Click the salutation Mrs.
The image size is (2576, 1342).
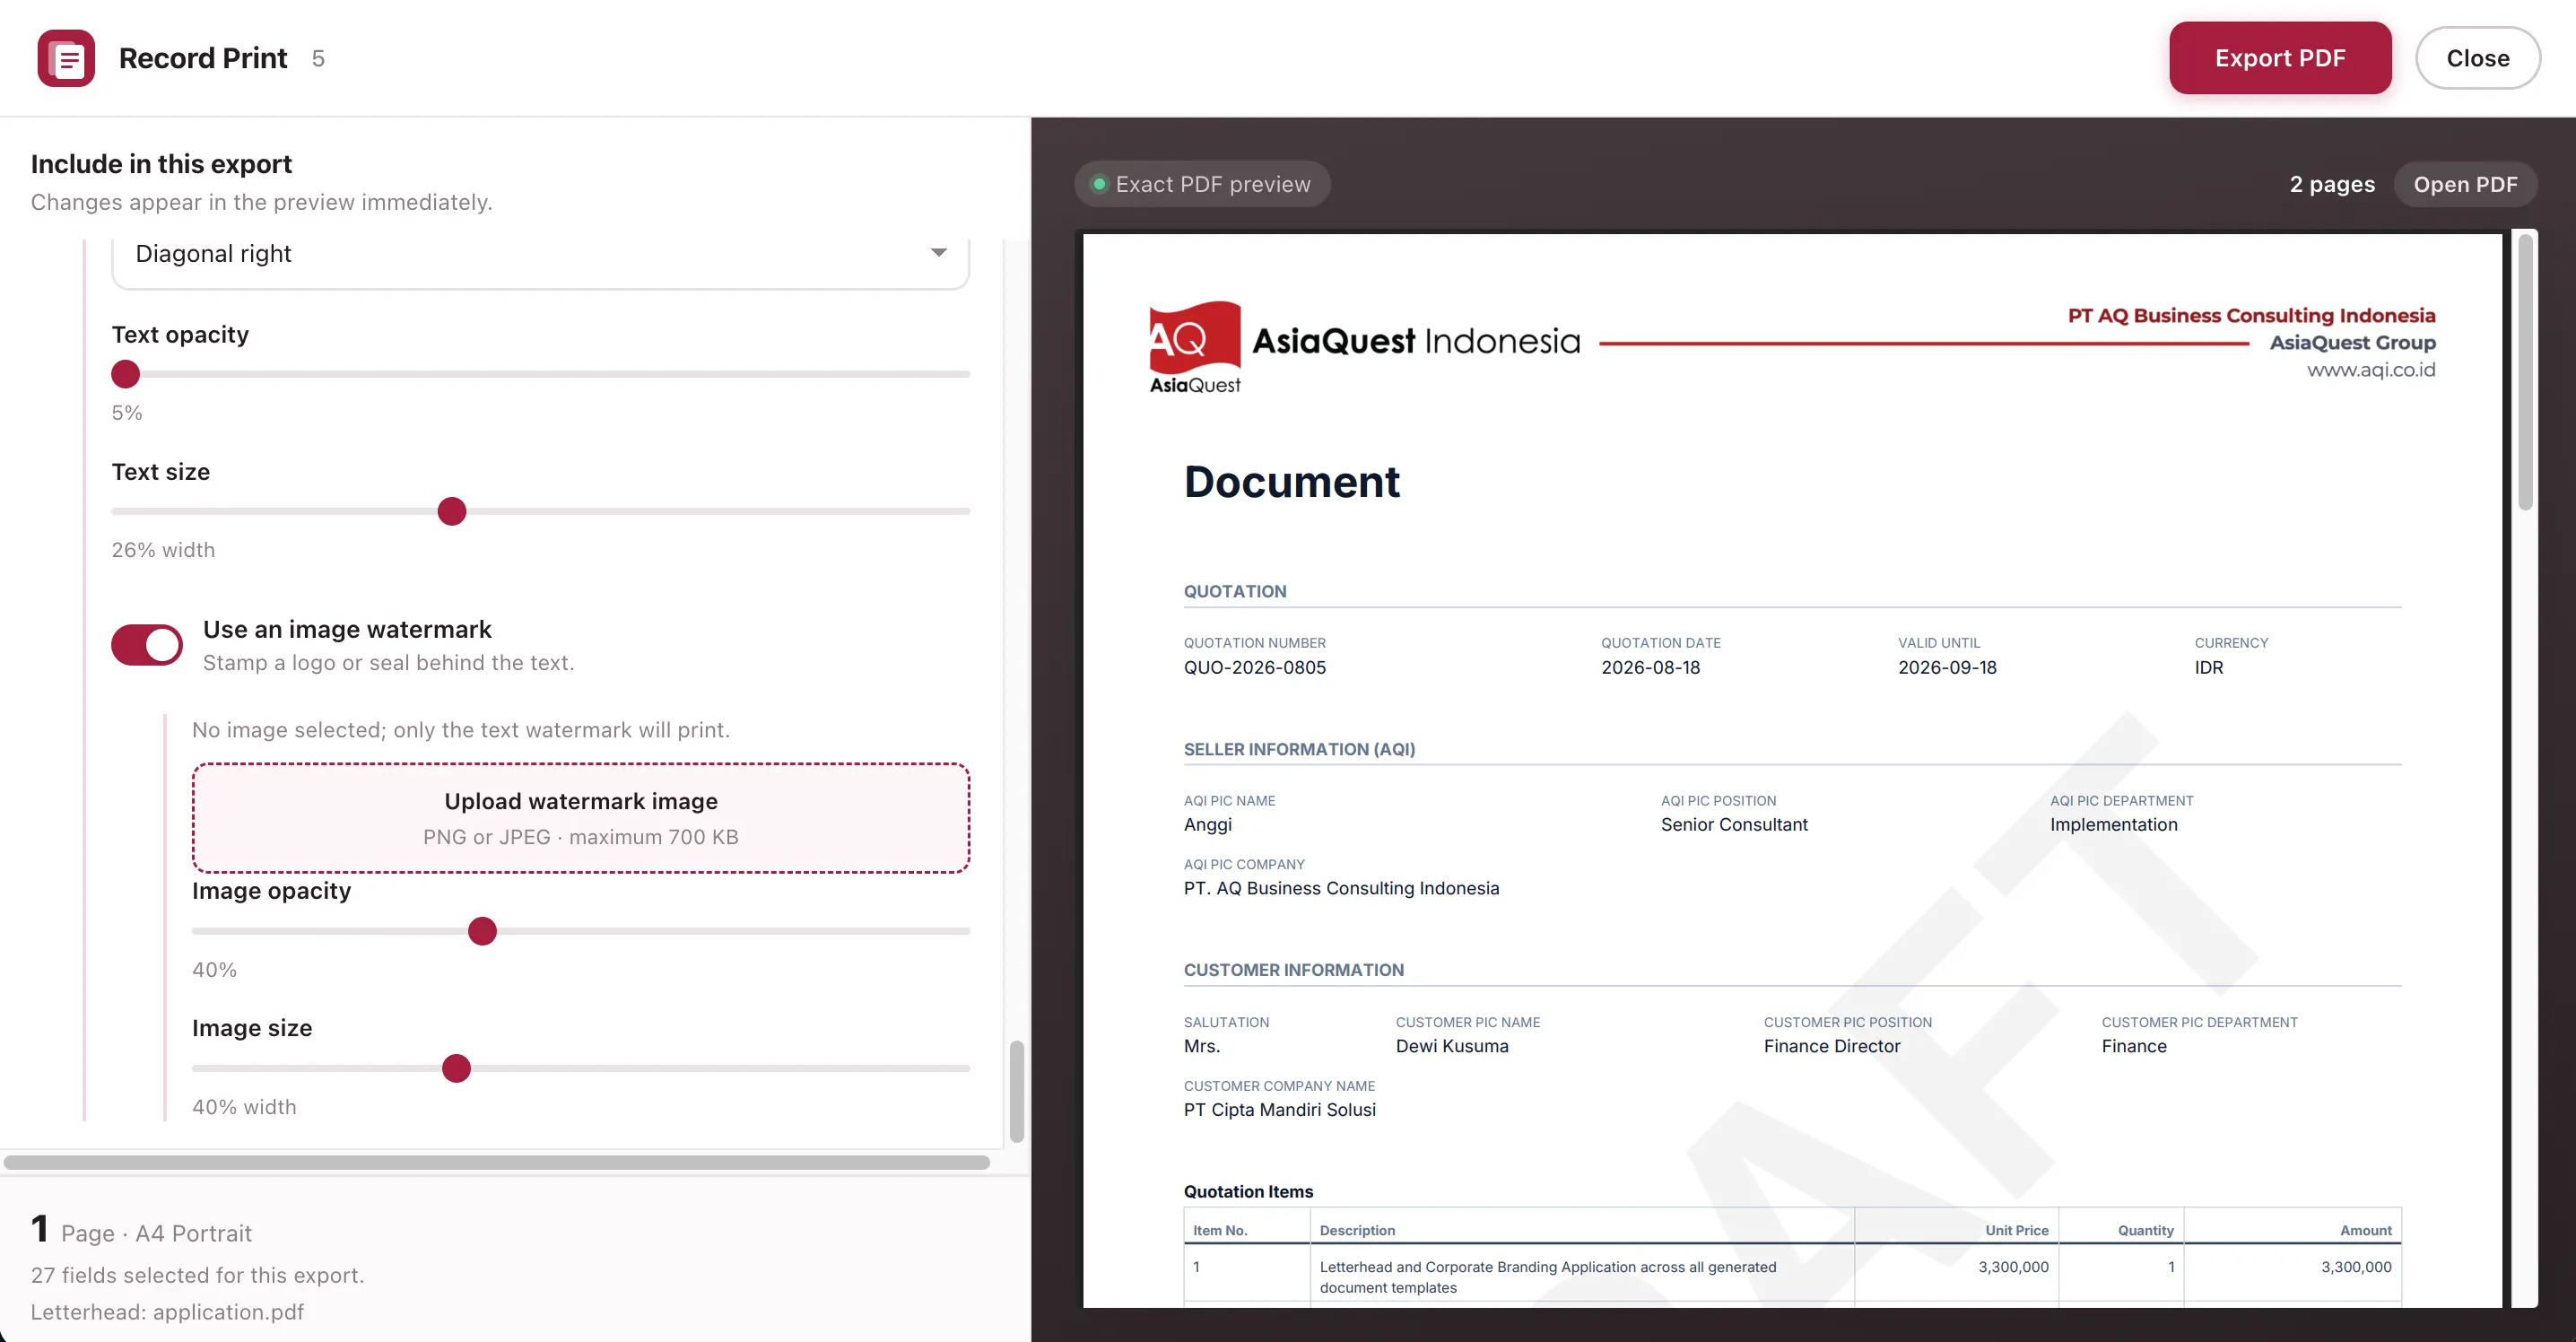coord(1202,1046)
